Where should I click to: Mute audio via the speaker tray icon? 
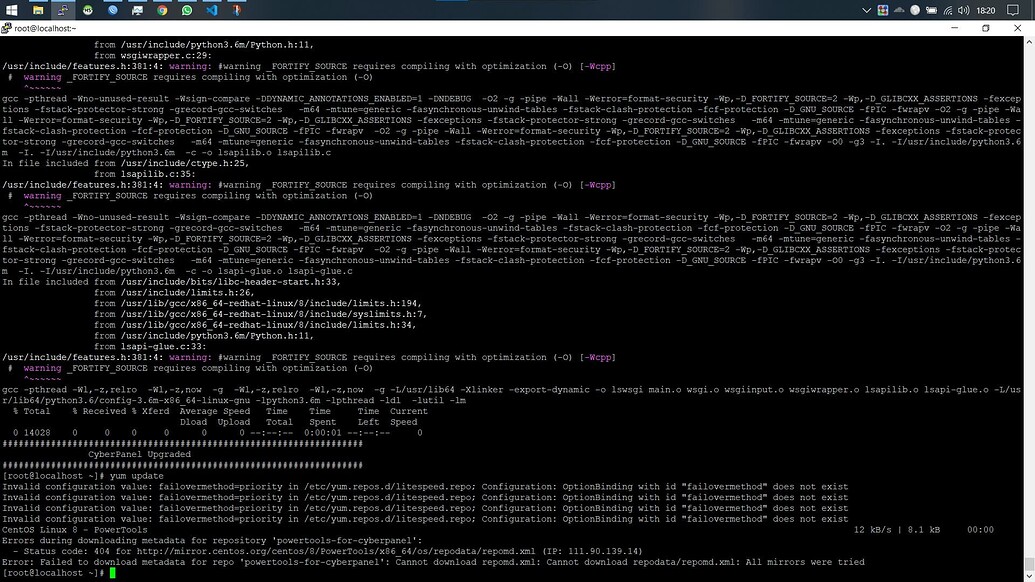(x=963, y=10)
